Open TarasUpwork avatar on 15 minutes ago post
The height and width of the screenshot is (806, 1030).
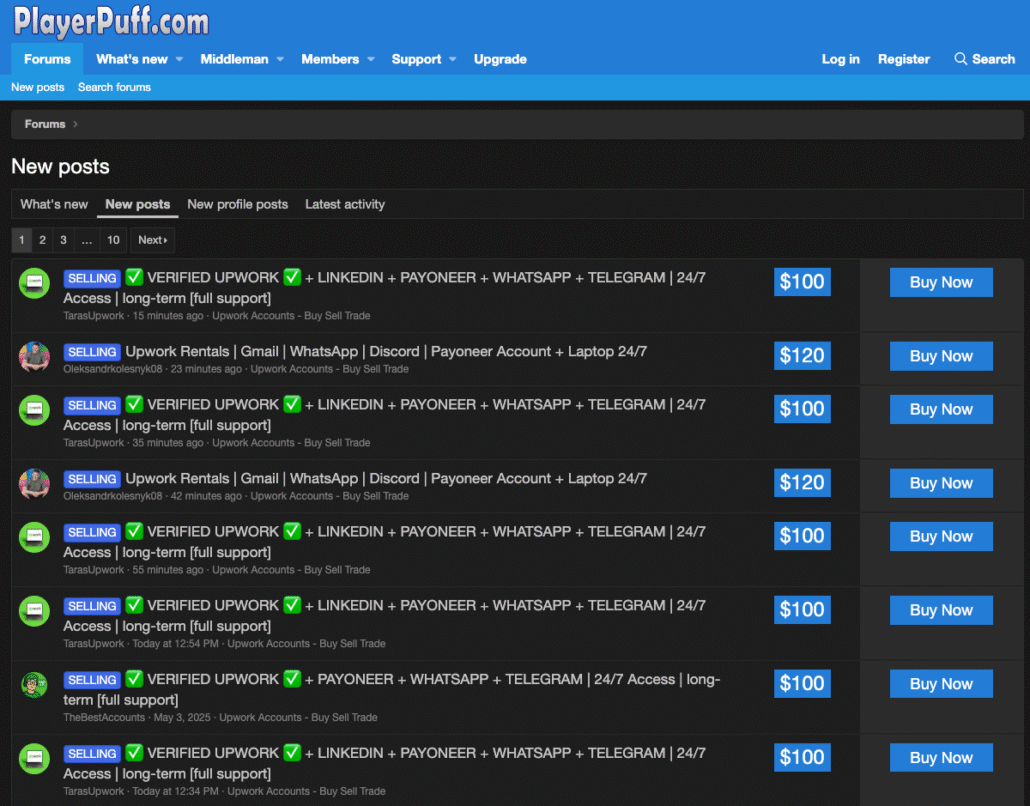point(34,283)
